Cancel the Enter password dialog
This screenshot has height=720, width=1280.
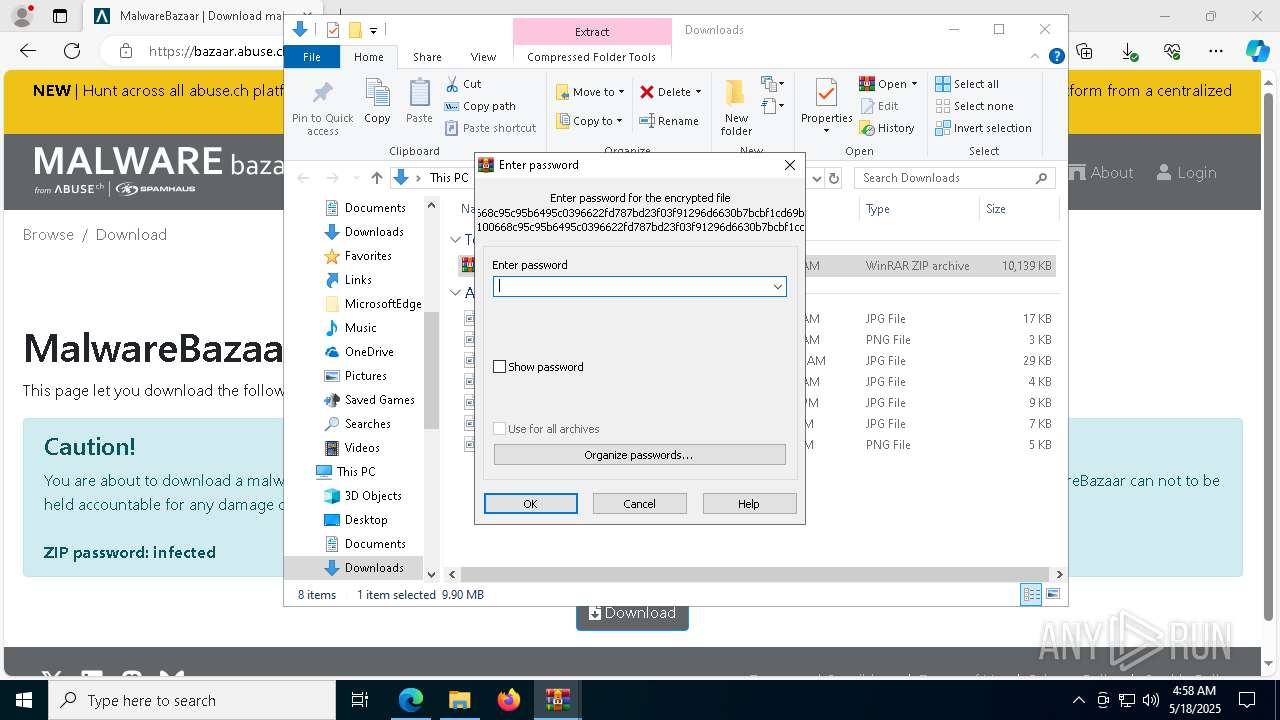(x=640, y=504)
